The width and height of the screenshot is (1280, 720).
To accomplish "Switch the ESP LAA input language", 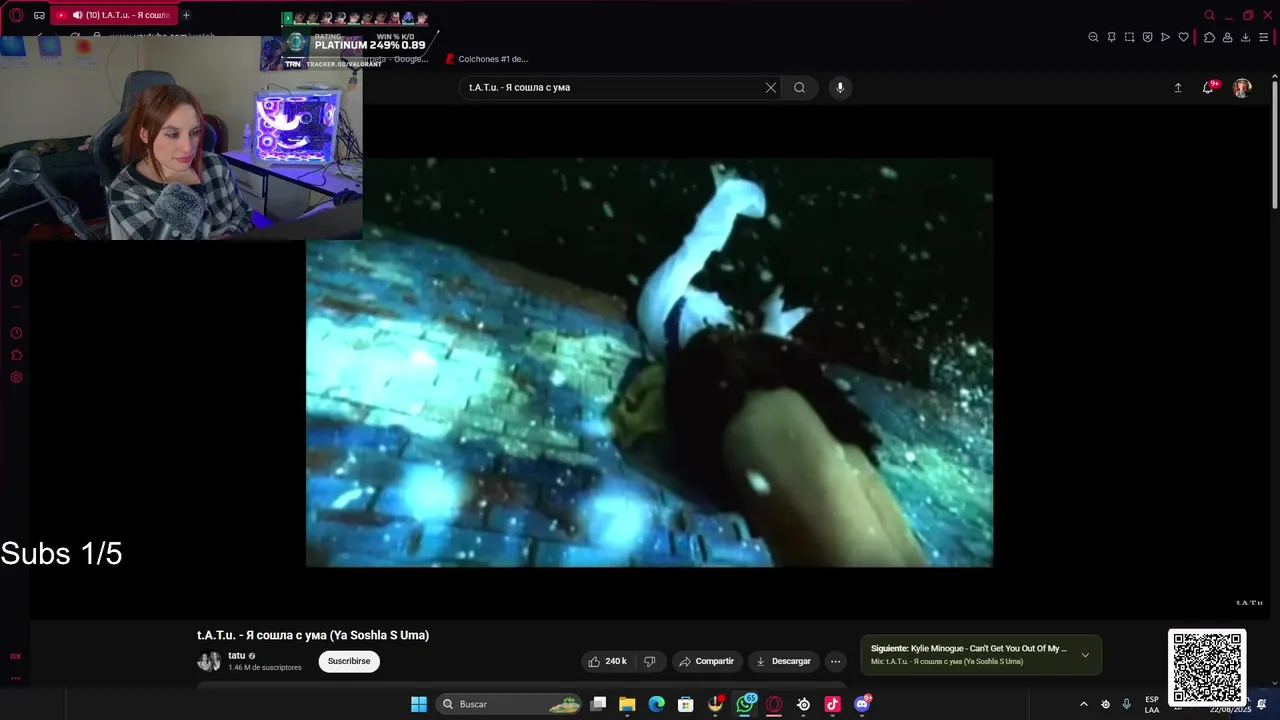I will click(x=1152, y=704).
